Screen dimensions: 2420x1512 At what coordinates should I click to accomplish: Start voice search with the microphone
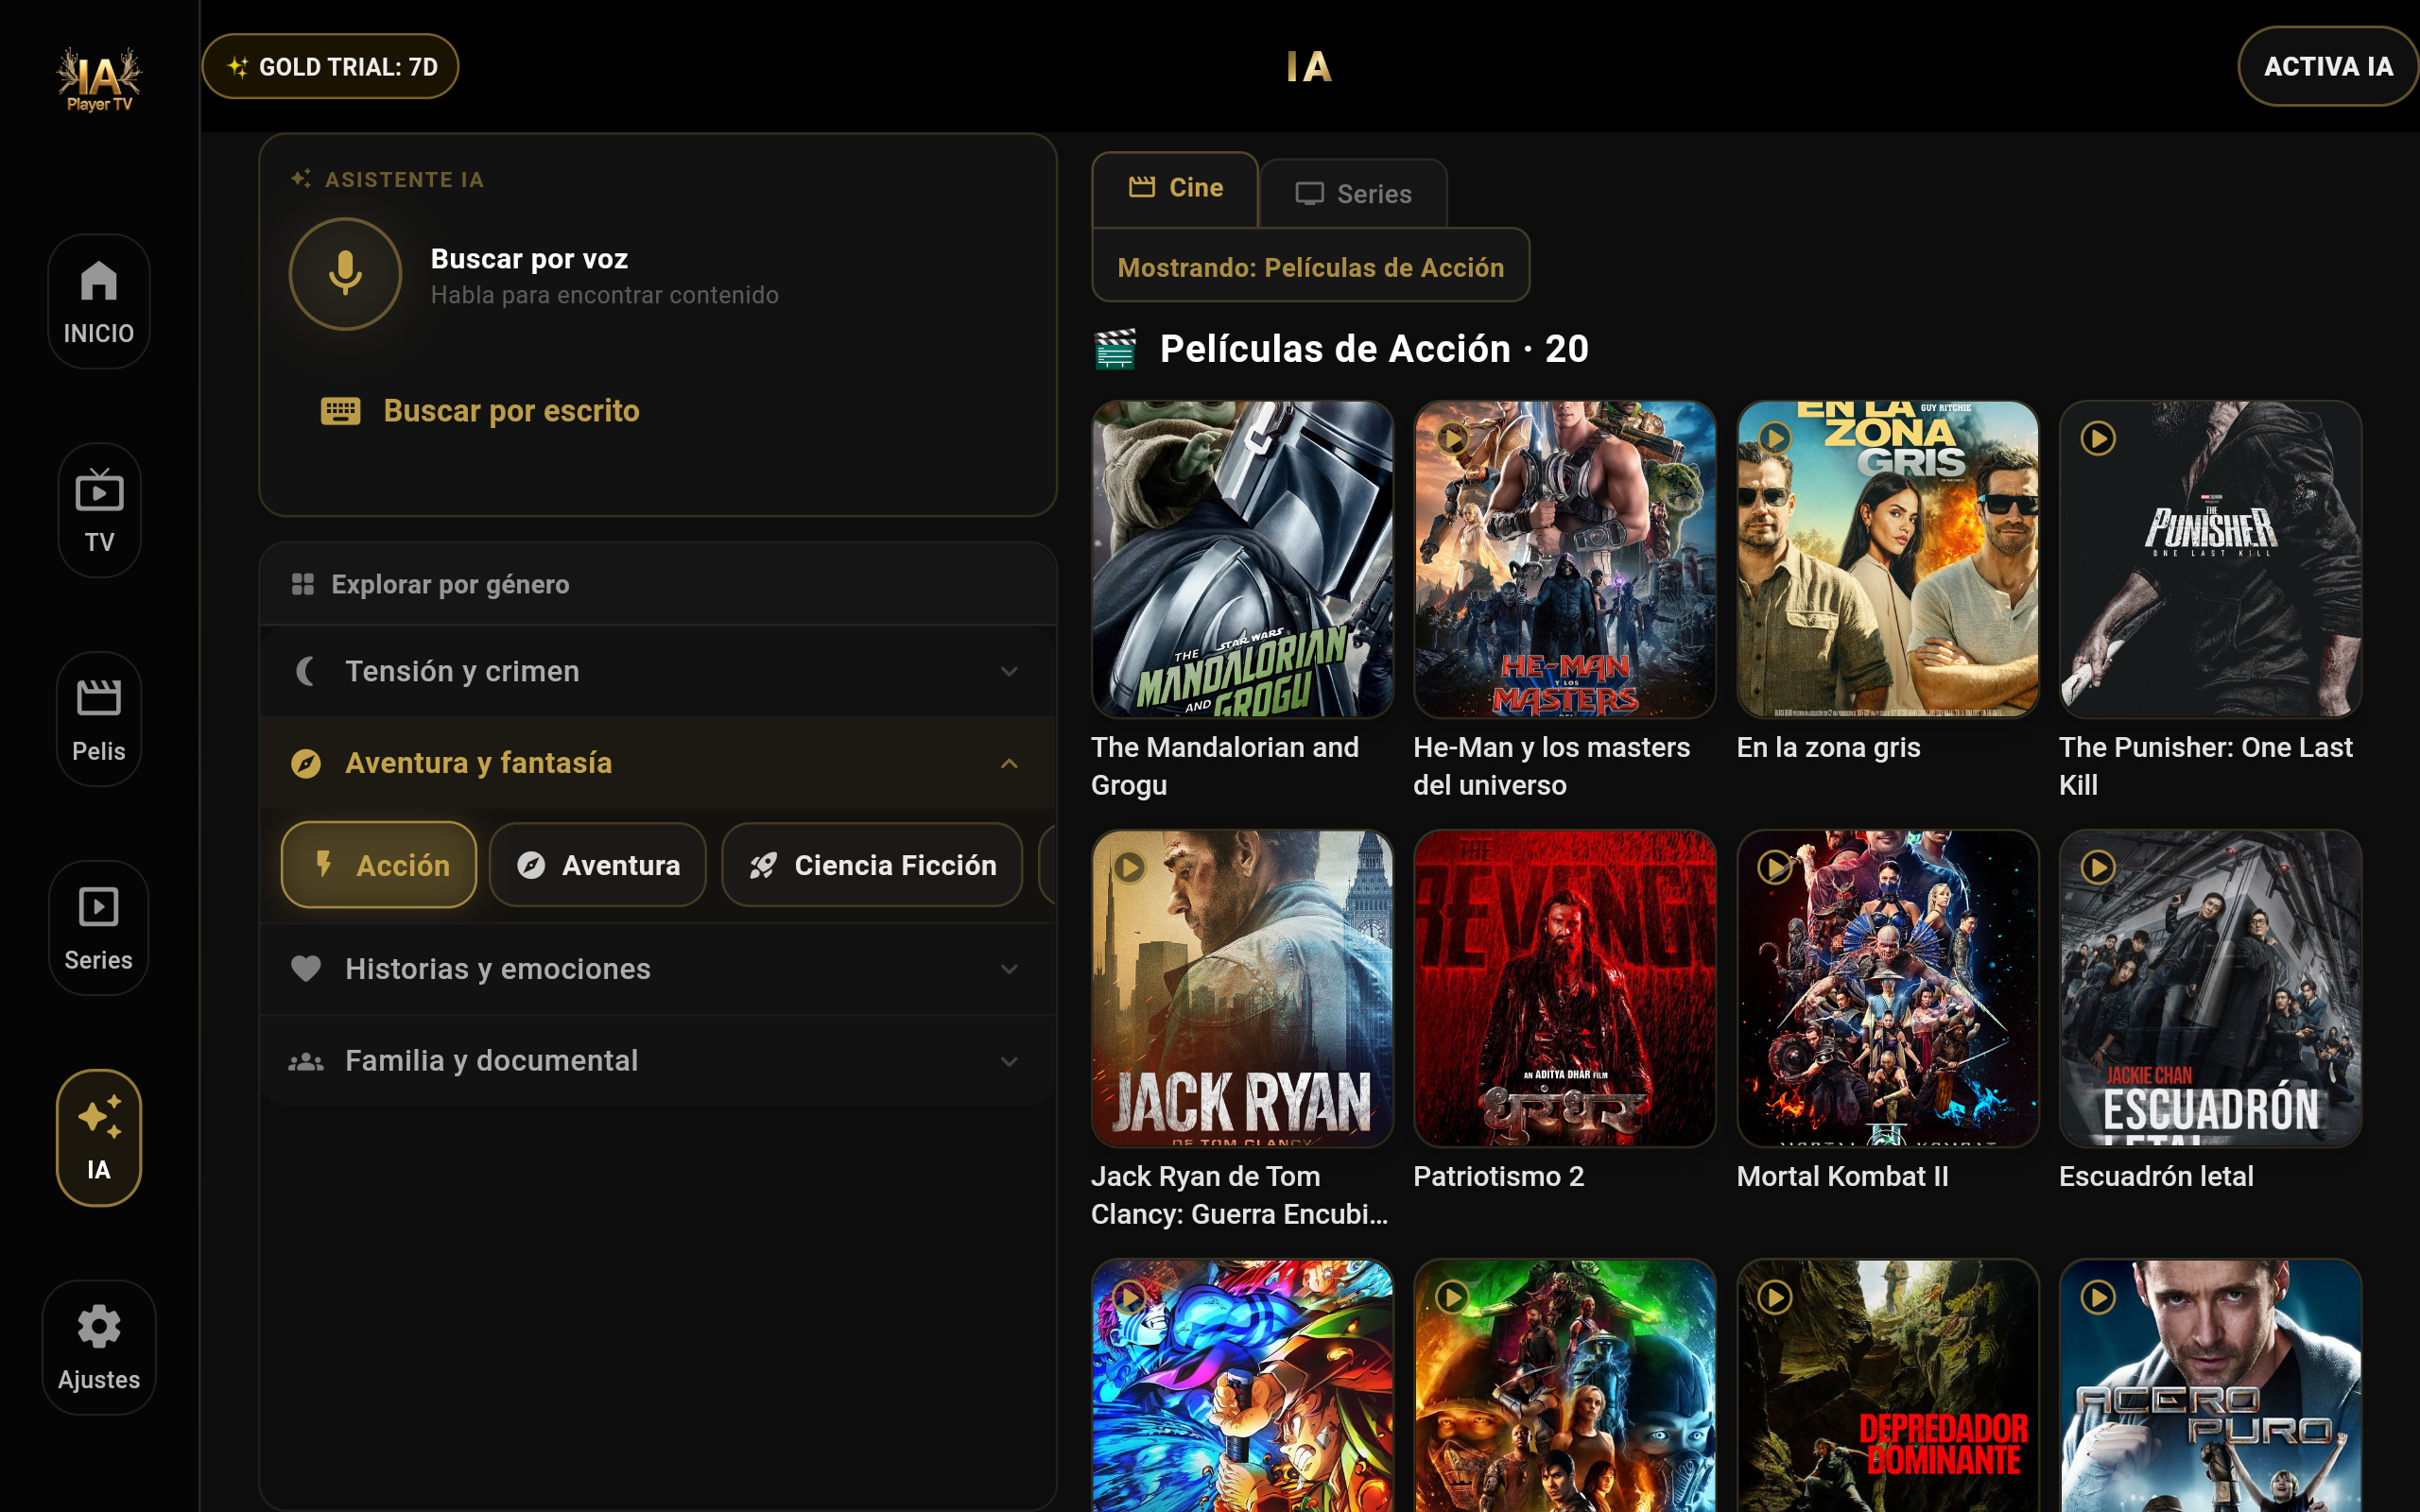click(345, 274)
